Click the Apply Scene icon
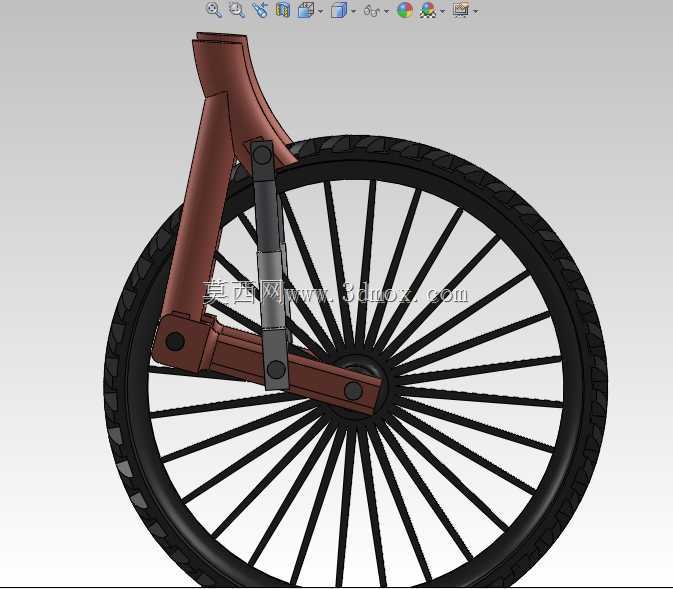The width and height of the screenshot is (673, 589). pyautogui.click(x=428, y=10)
